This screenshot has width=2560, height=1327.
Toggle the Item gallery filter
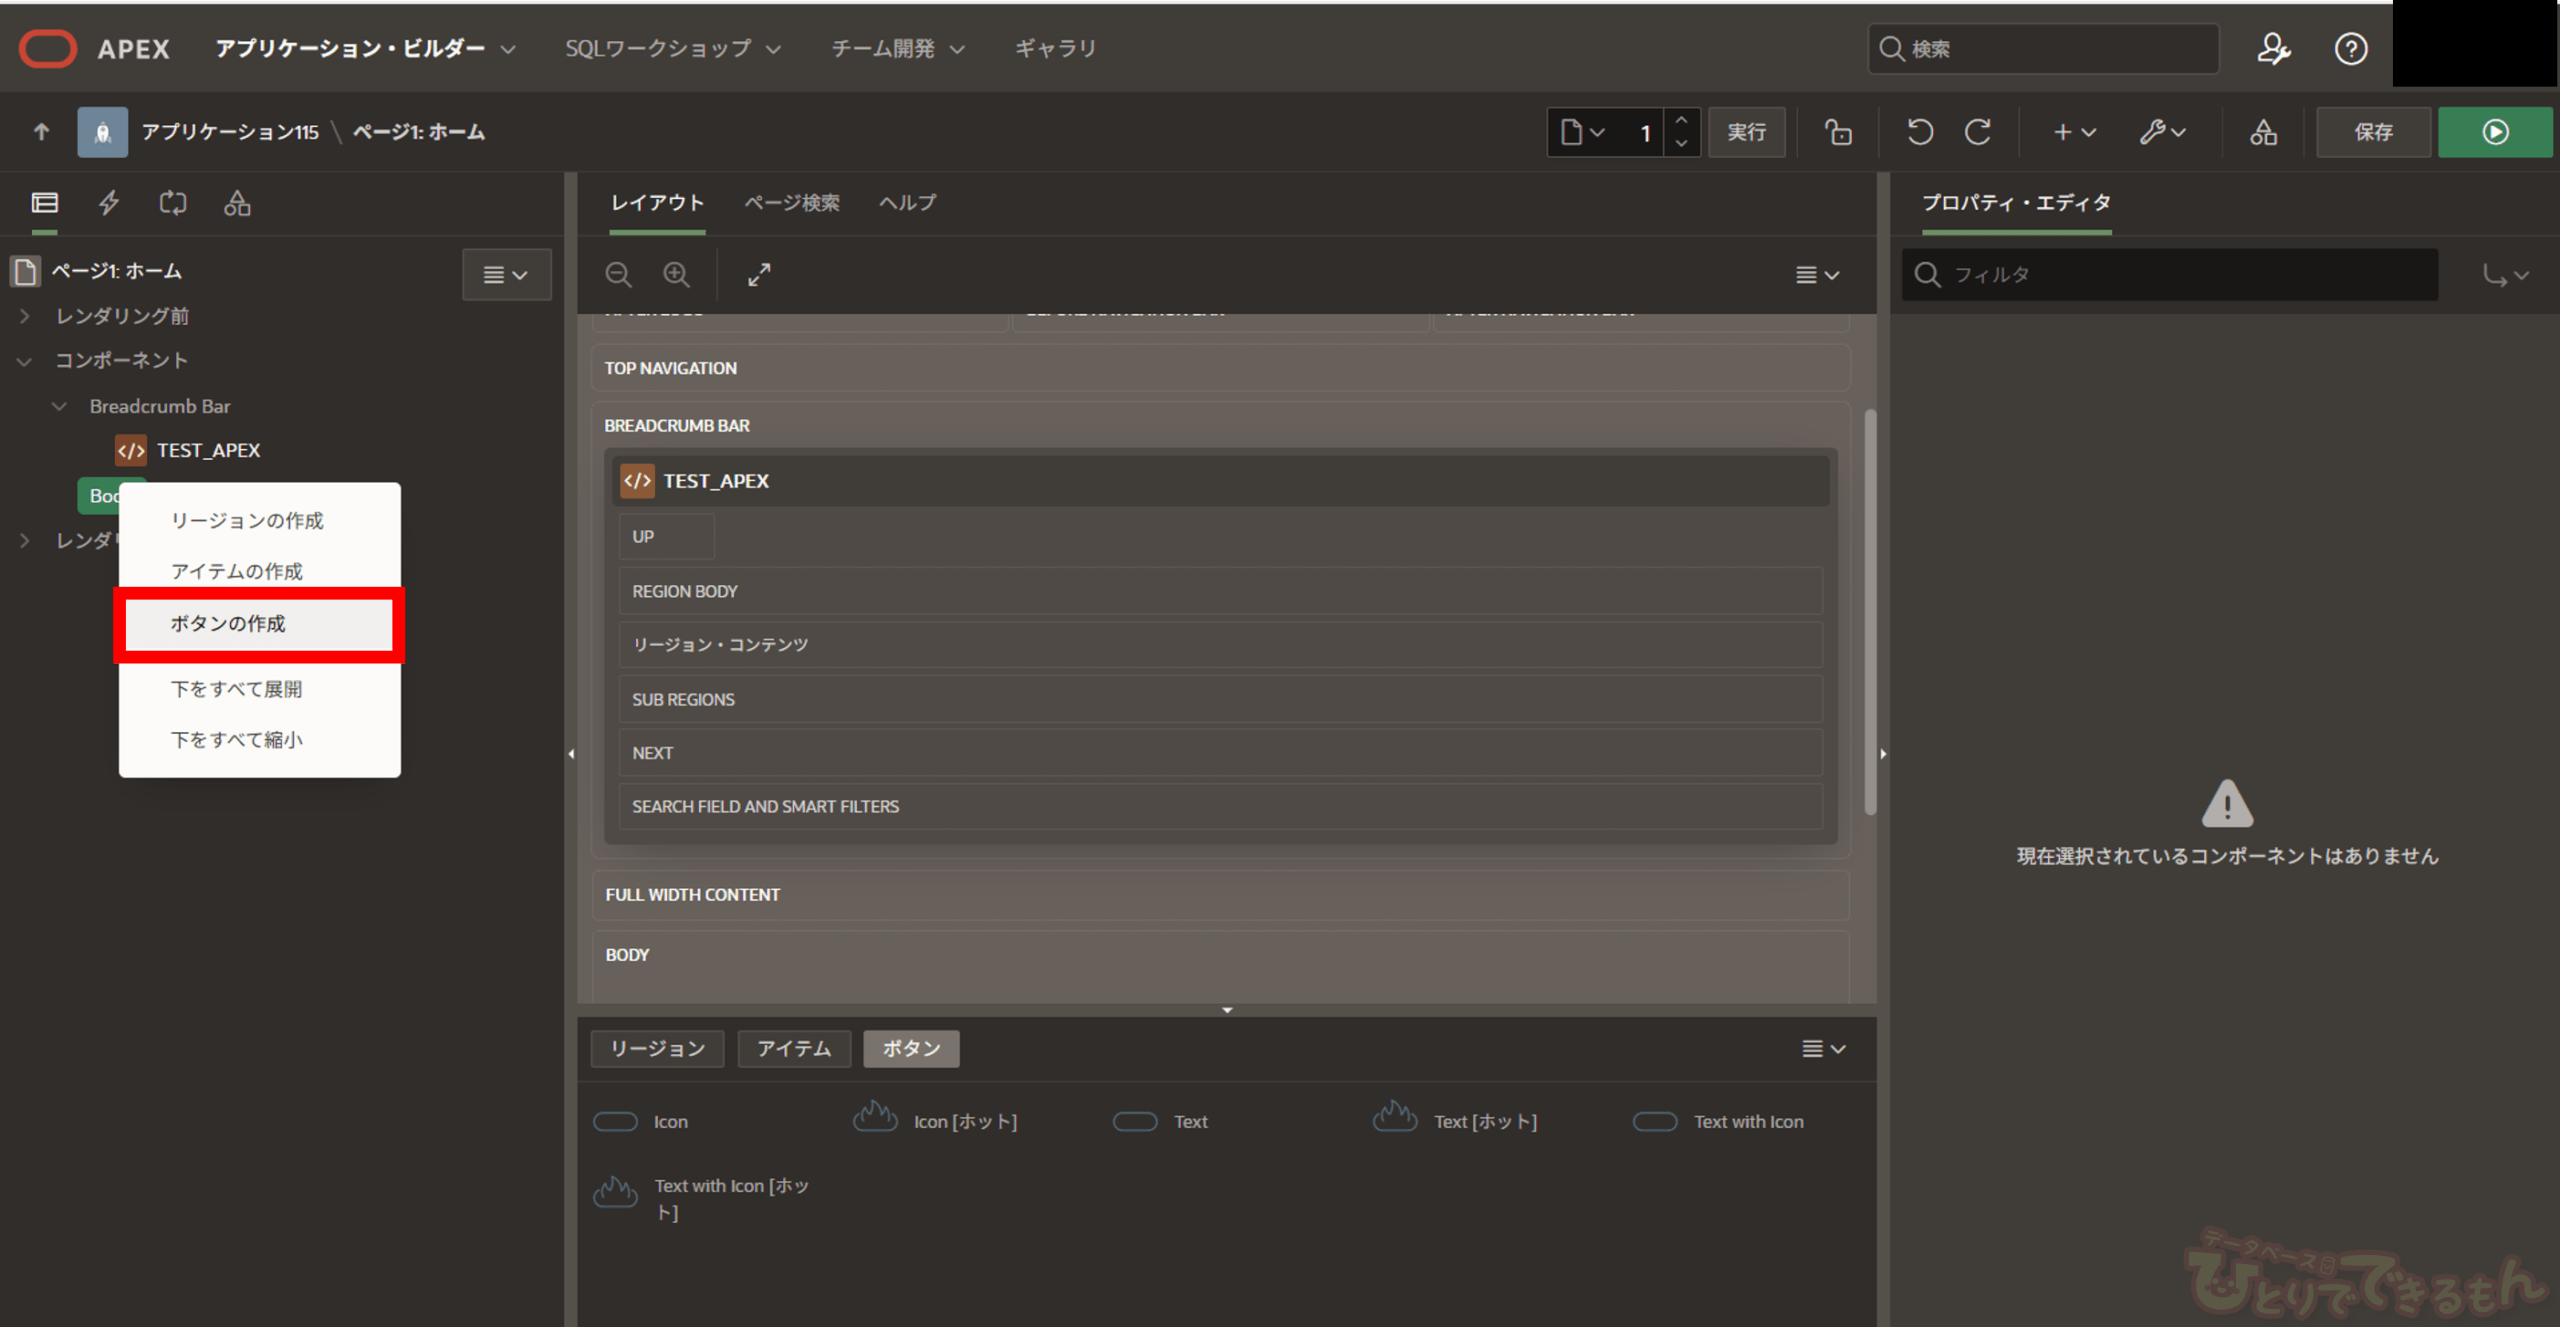point(794,1048)
